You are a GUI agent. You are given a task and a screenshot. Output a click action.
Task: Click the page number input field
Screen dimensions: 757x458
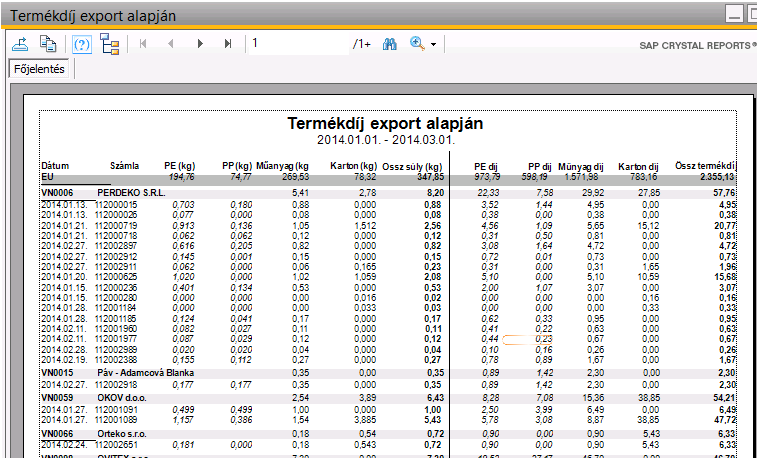[x=299, y=44]
